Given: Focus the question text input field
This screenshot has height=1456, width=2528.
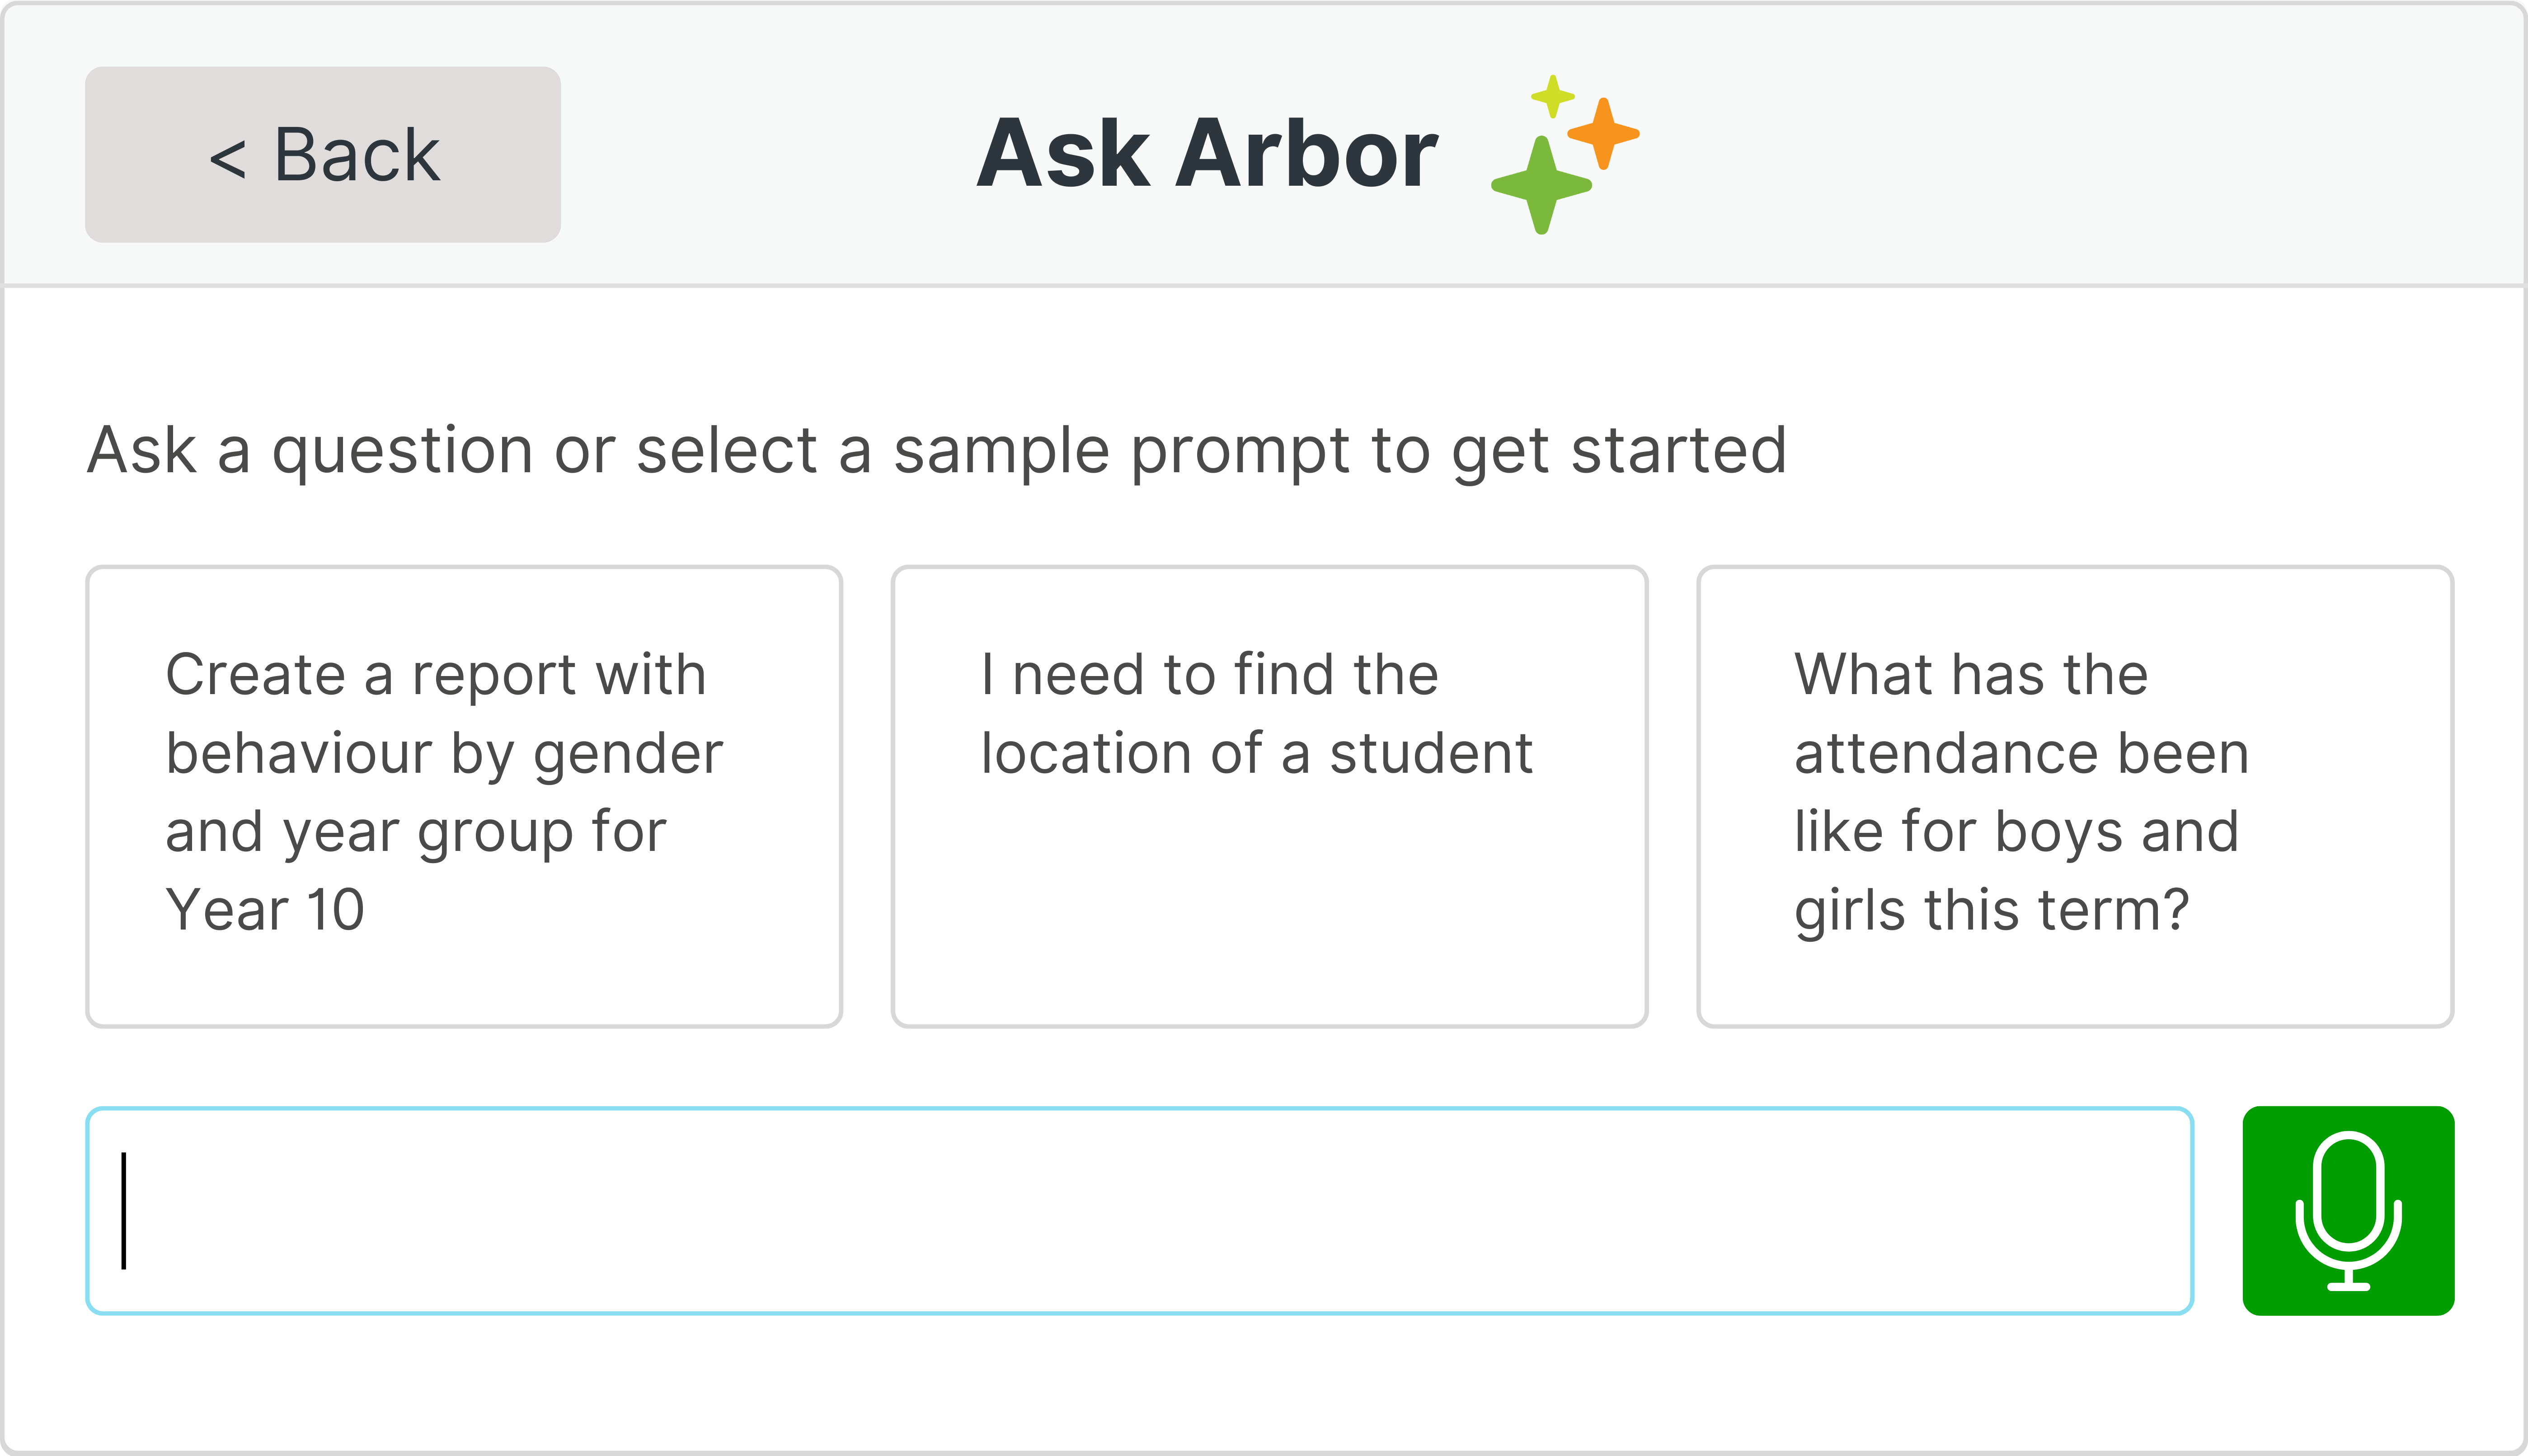Looking at the screenshot, I should tap(1138, 1210).
